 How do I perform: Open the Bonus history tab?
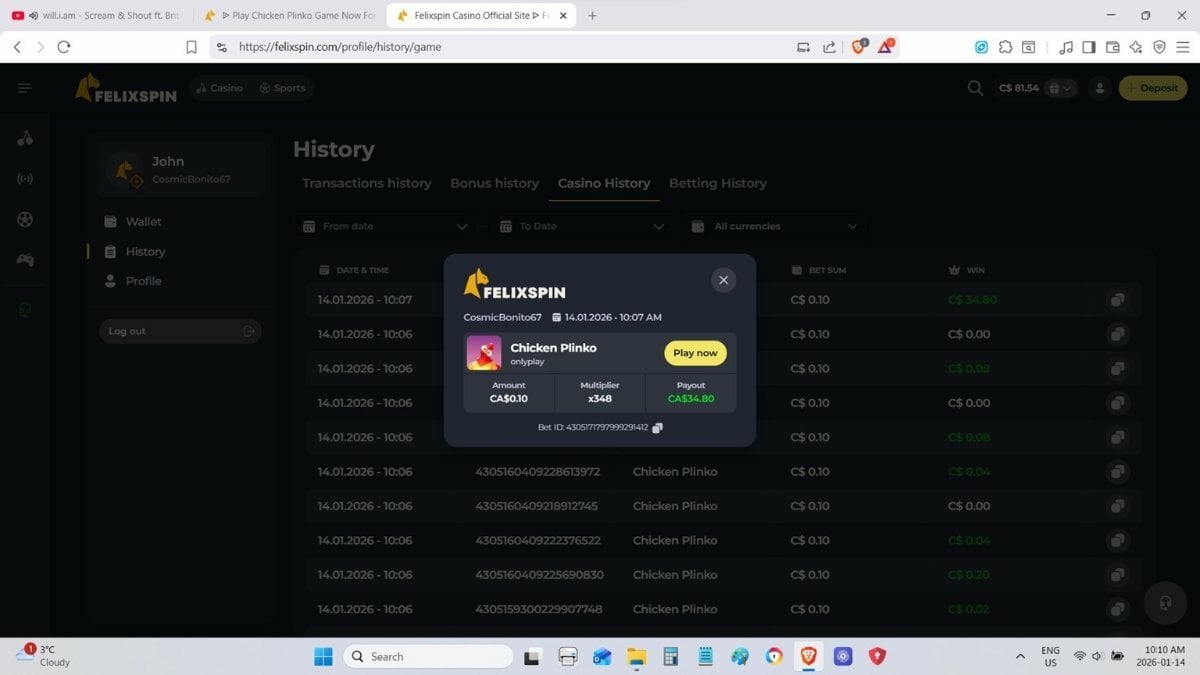[x=494, y=183]
